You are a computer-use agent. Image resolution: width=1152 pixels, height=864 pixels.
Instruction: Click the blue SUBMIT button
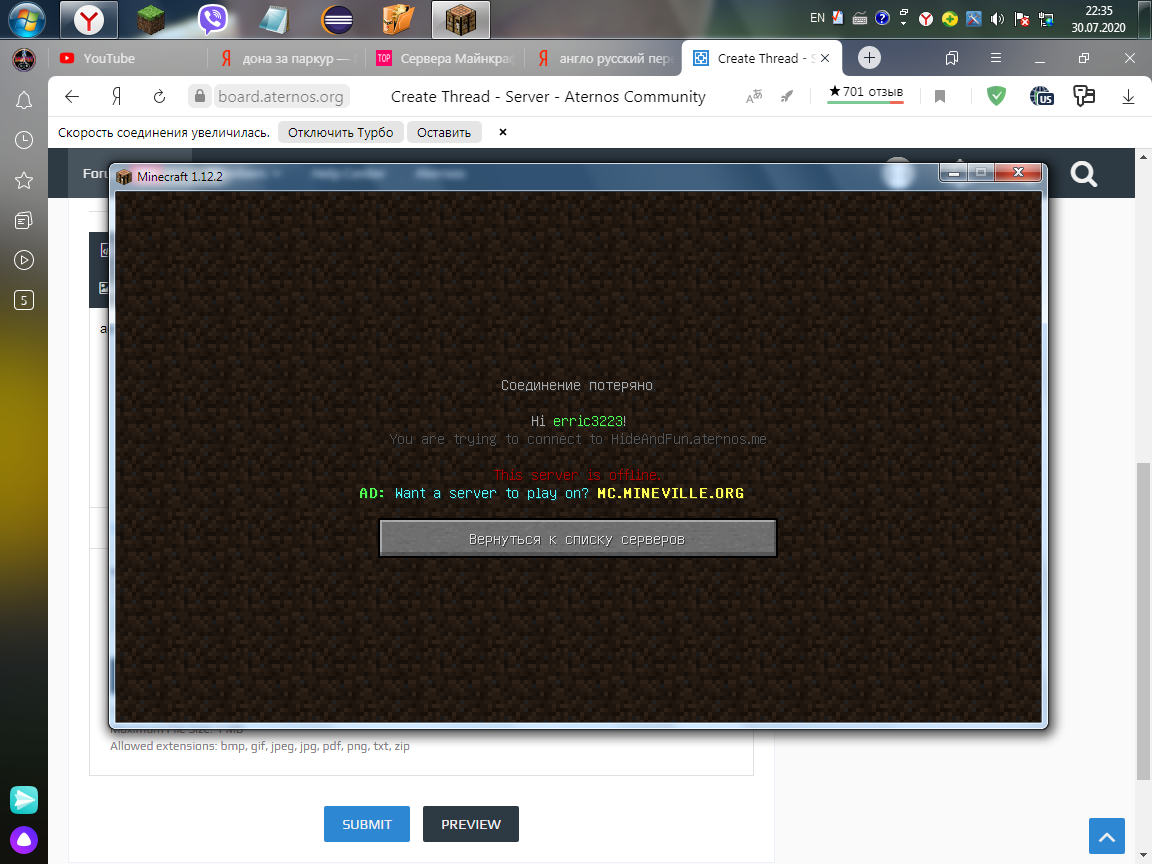[x=367, y=824]
